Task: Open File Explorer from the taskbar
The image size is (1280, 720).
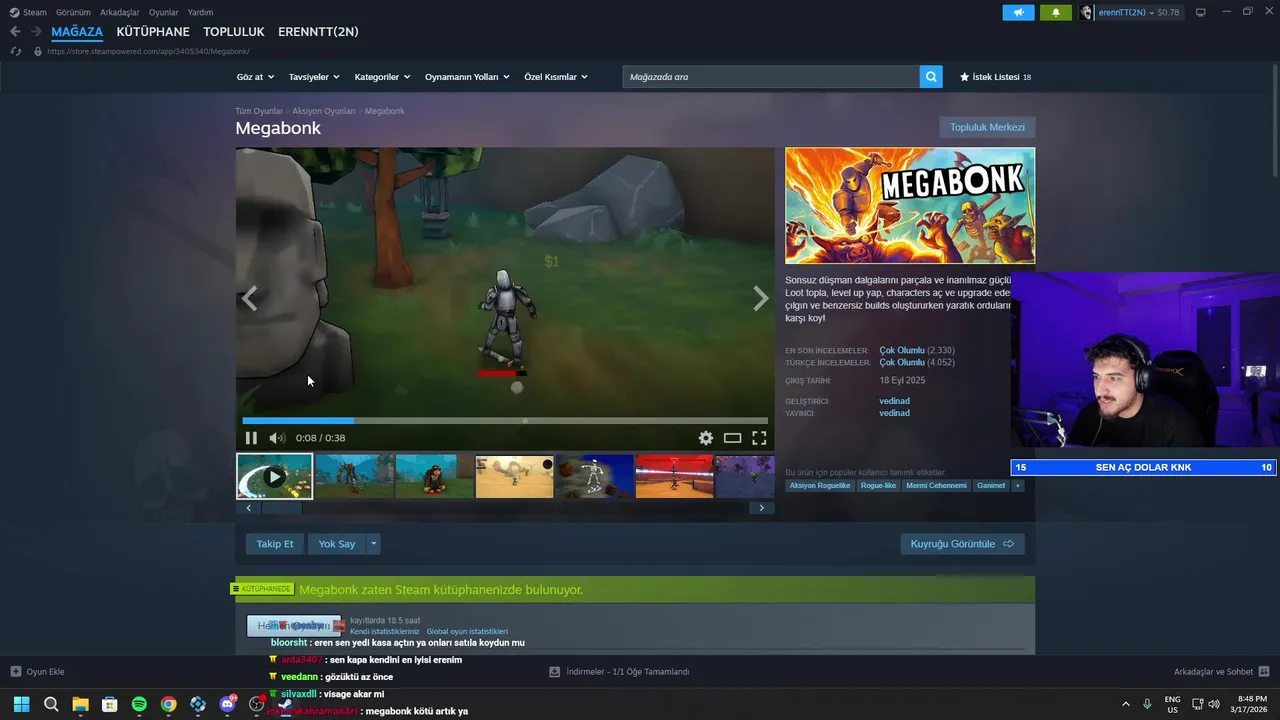Action: coord(80,704)
